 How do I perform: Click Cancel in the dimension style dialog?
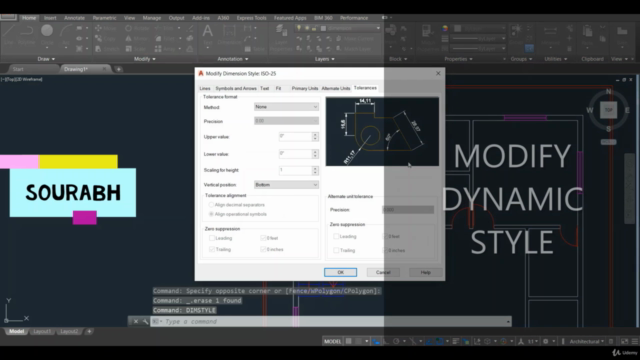click(x=383, y=272)
